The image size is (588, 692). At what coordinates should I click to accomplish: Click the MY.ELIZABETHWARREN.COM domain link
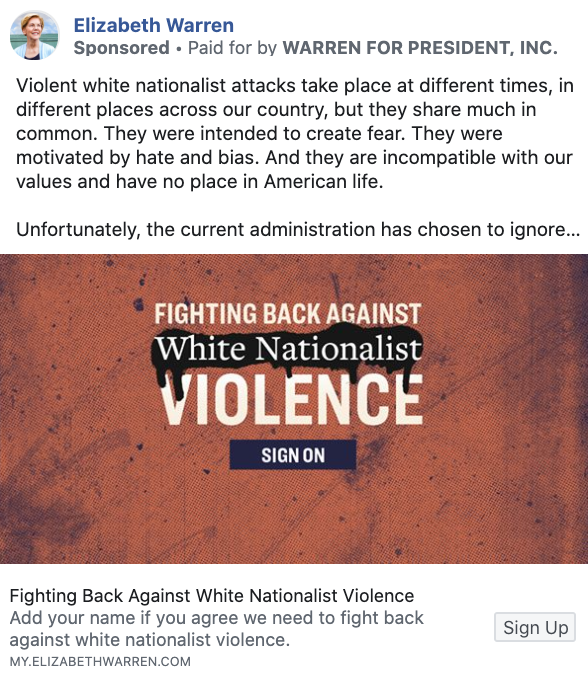100,662
